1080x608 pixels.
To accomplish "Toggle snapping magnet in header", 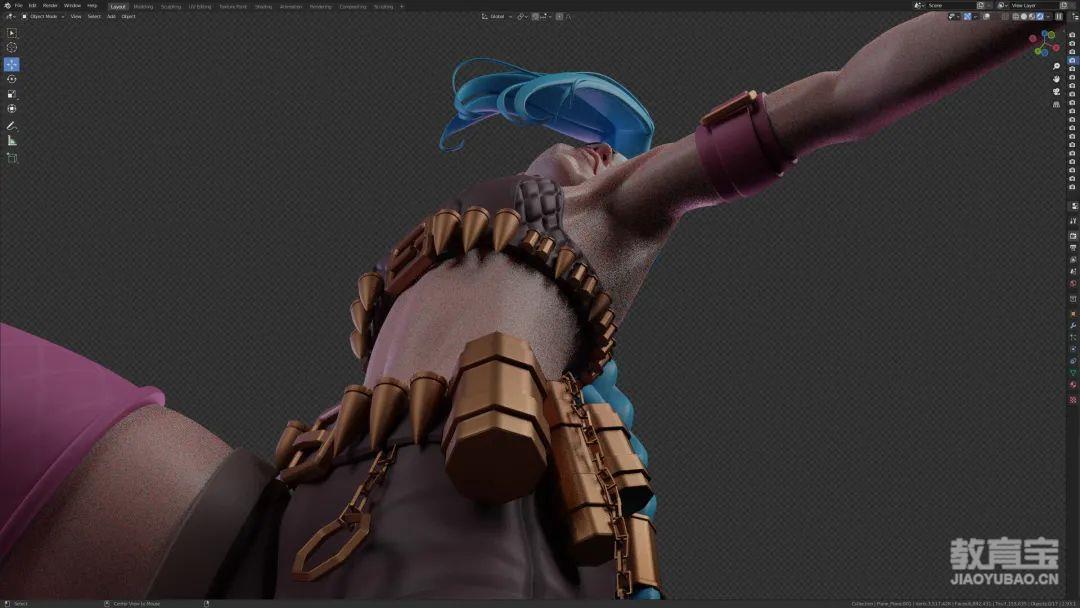I will [535, 17].
